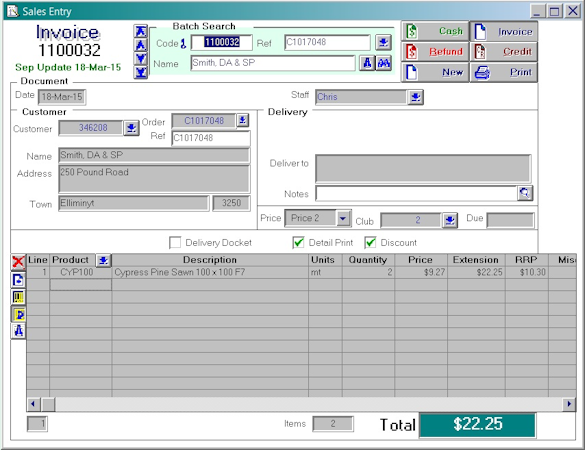Viewport: 585px width, 450px height.
Task: Click the Invoice button
Action: [x=504, y=31]
